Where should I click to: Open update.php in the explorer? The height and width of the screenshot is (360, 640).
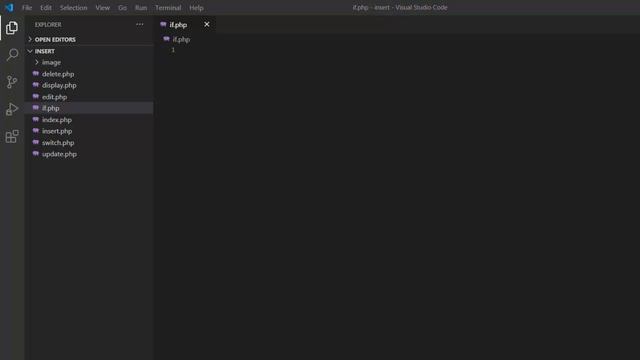[89, 154]
